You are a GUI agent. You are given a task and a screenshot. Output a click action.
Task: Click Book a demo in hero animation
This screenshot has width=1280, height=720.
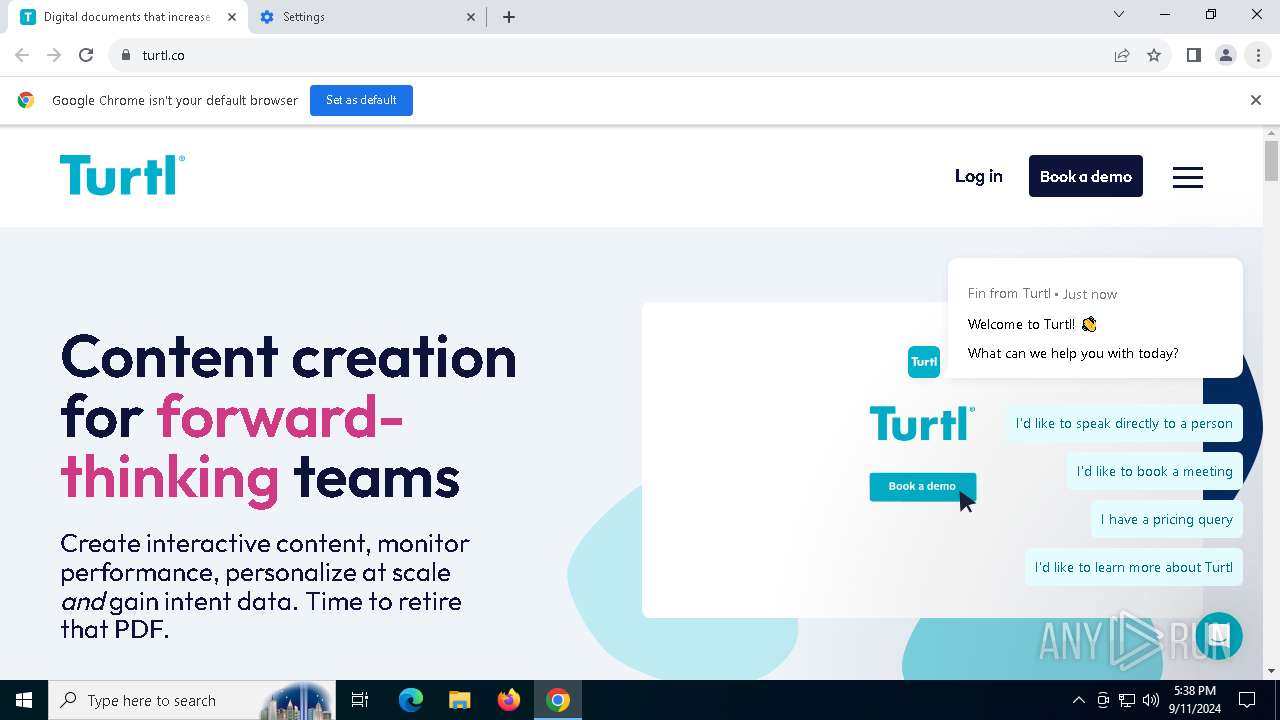point(922,486)
